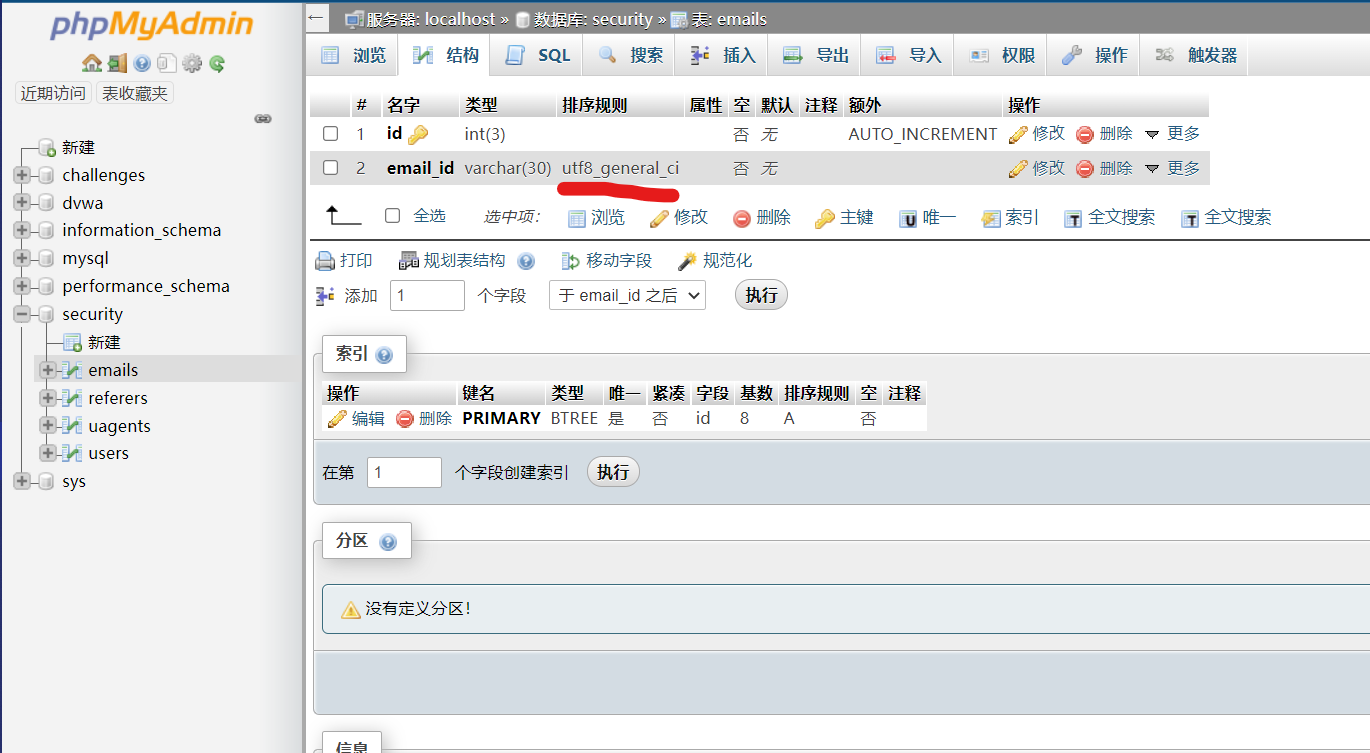Click field count input showing 1
Viewport: 1370px width, 753px height.
[427, 295]
